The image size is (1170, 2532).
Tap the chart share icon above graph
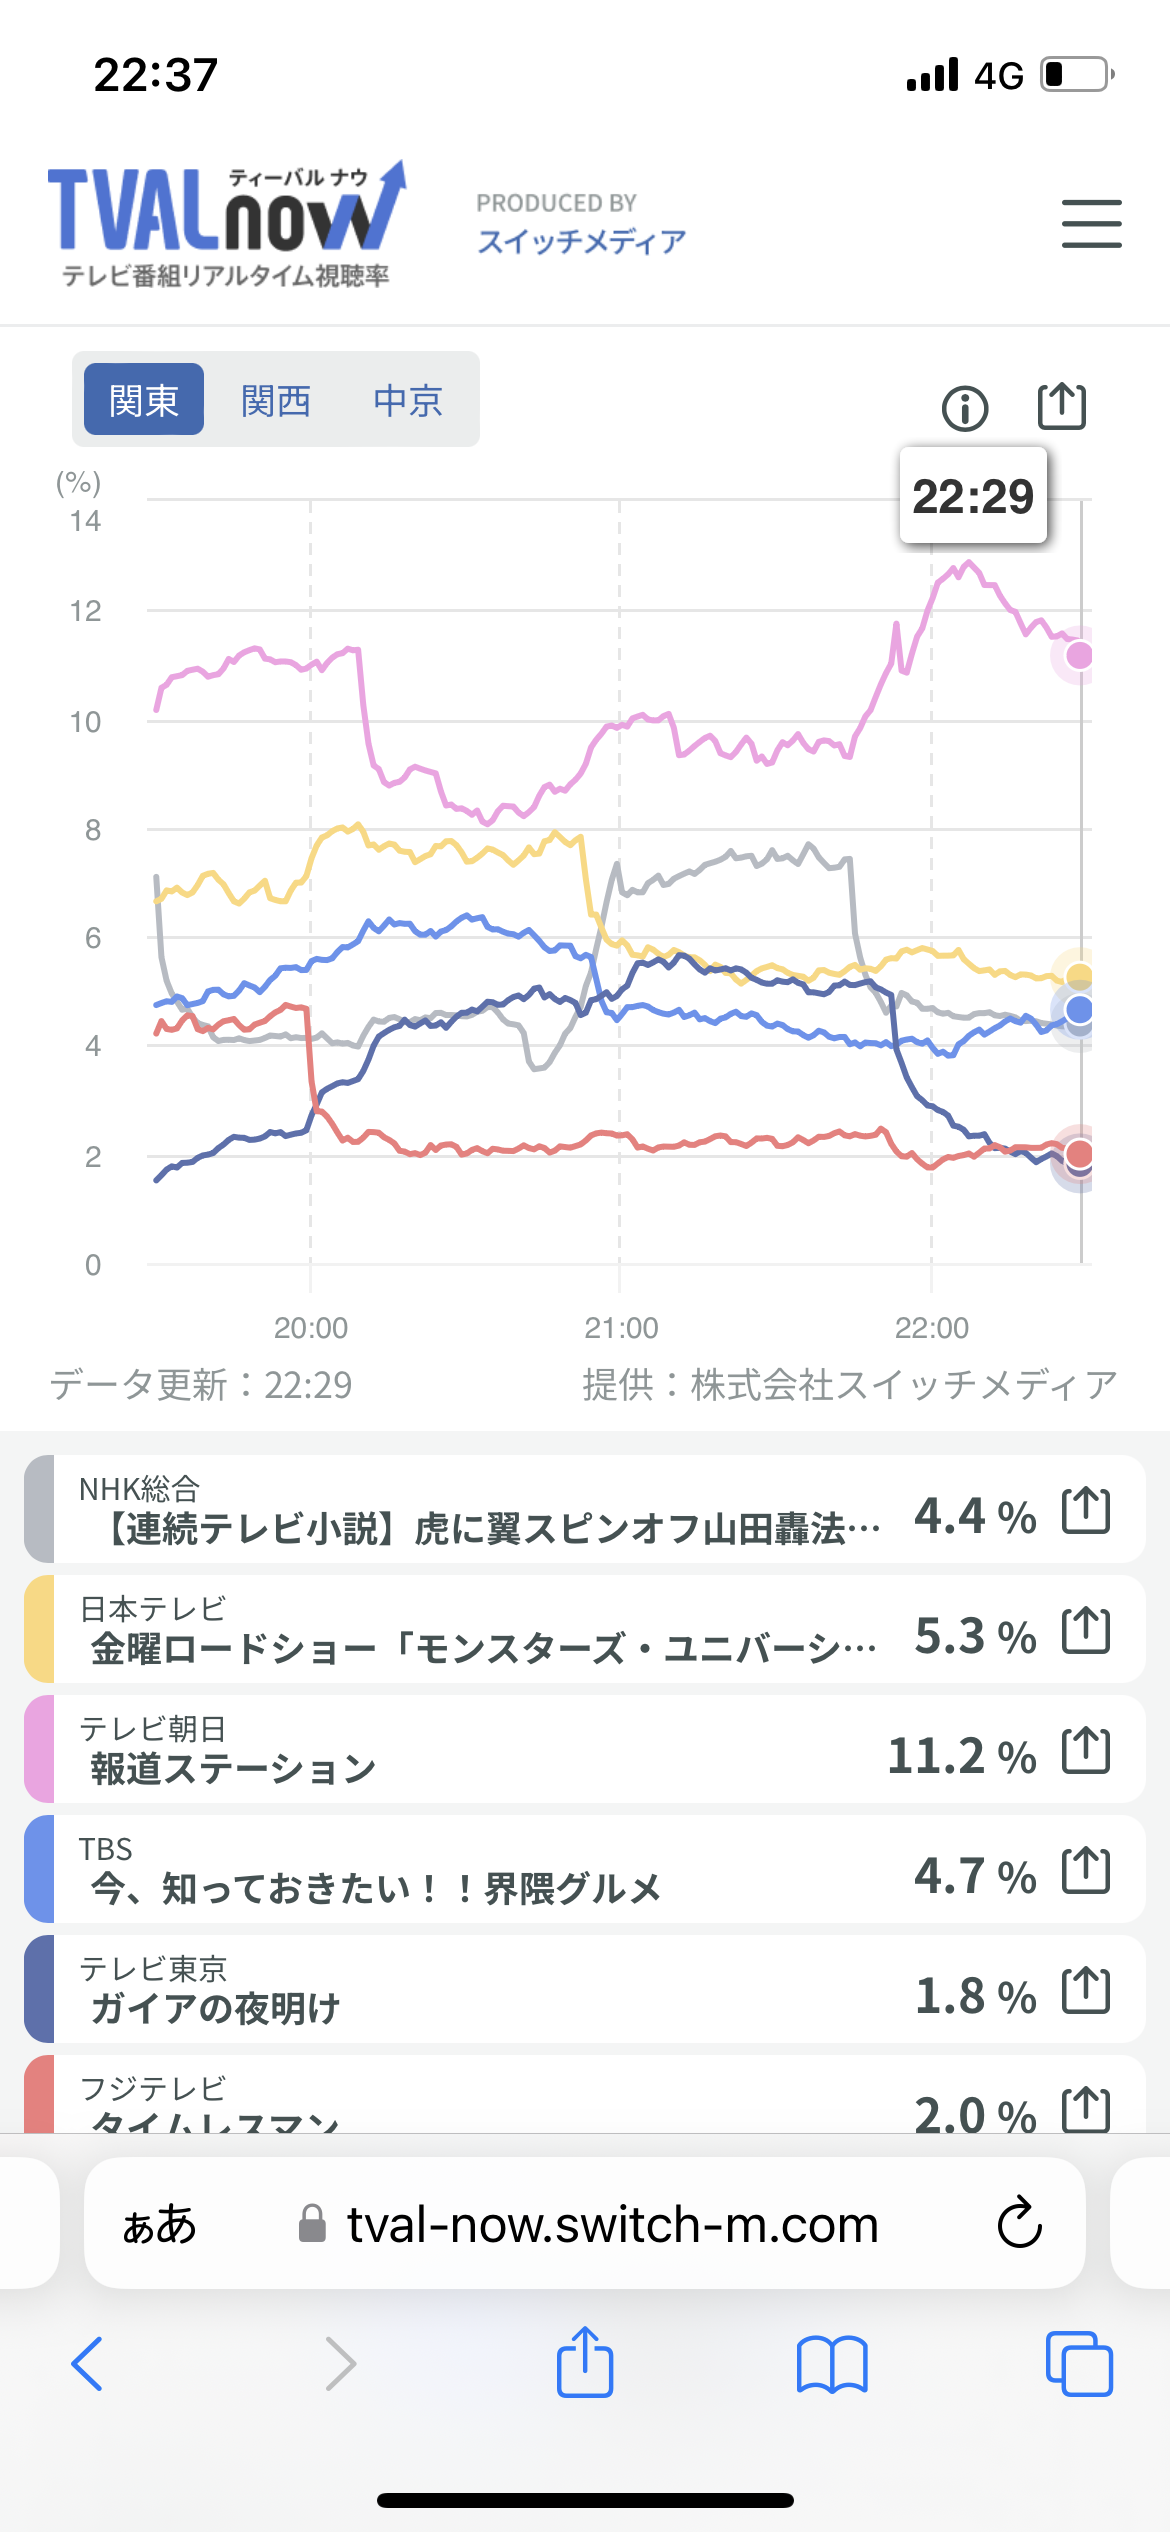1061,406
